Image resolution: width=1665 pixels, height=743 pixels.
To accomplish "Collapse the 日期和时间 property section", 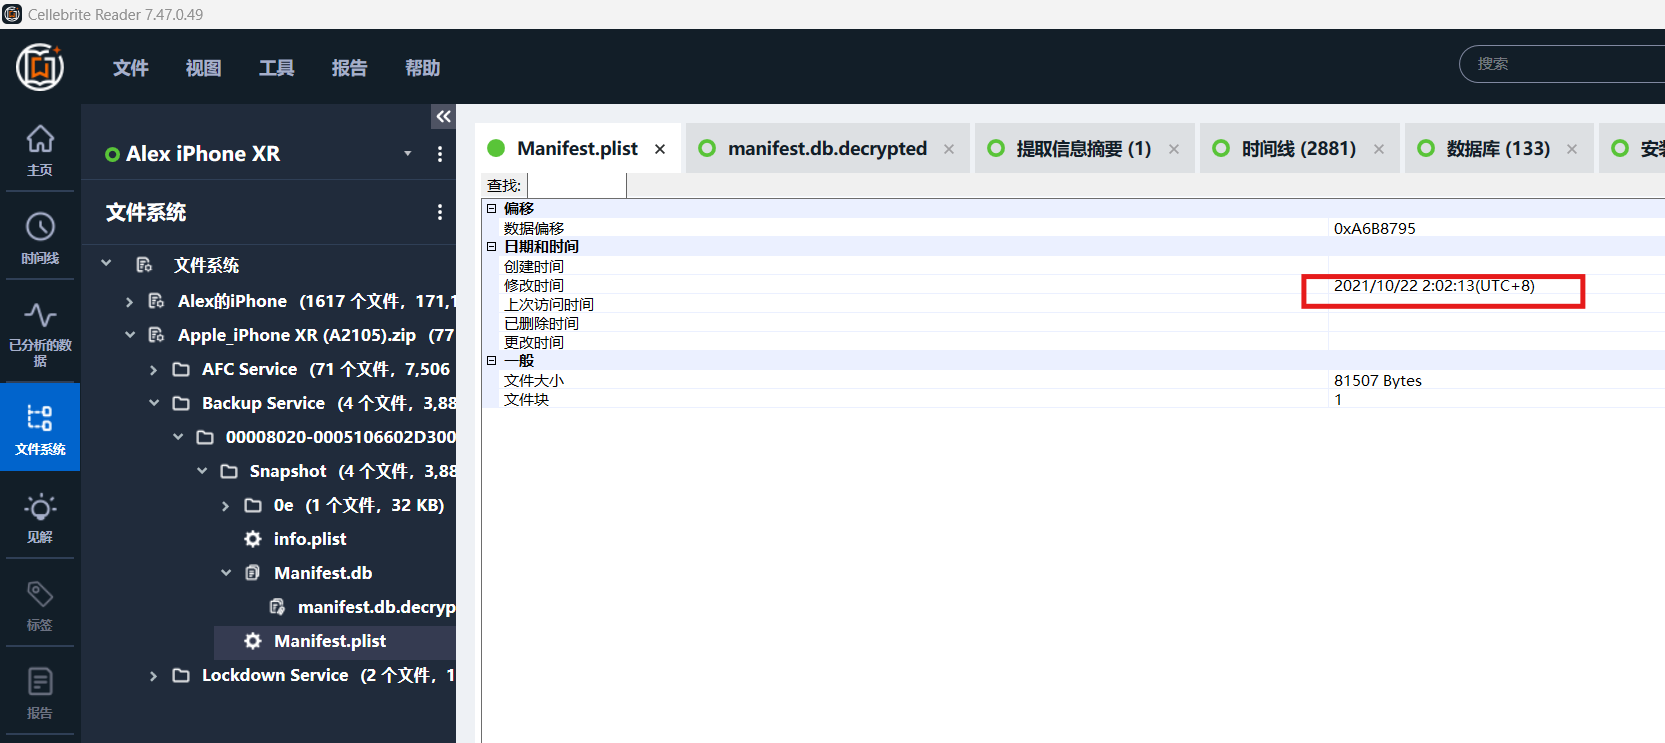I will (x=491, y=247).
